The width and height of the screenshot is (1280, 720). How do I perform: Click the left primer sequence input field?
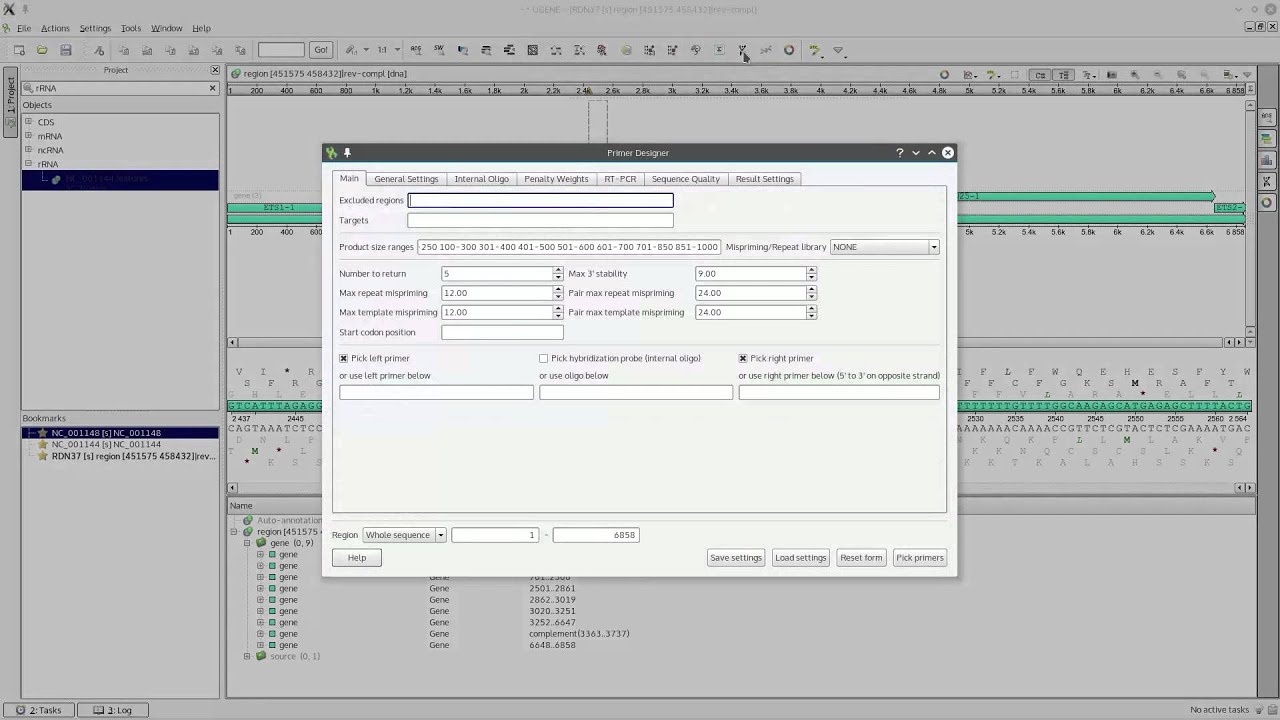point(436,393)
